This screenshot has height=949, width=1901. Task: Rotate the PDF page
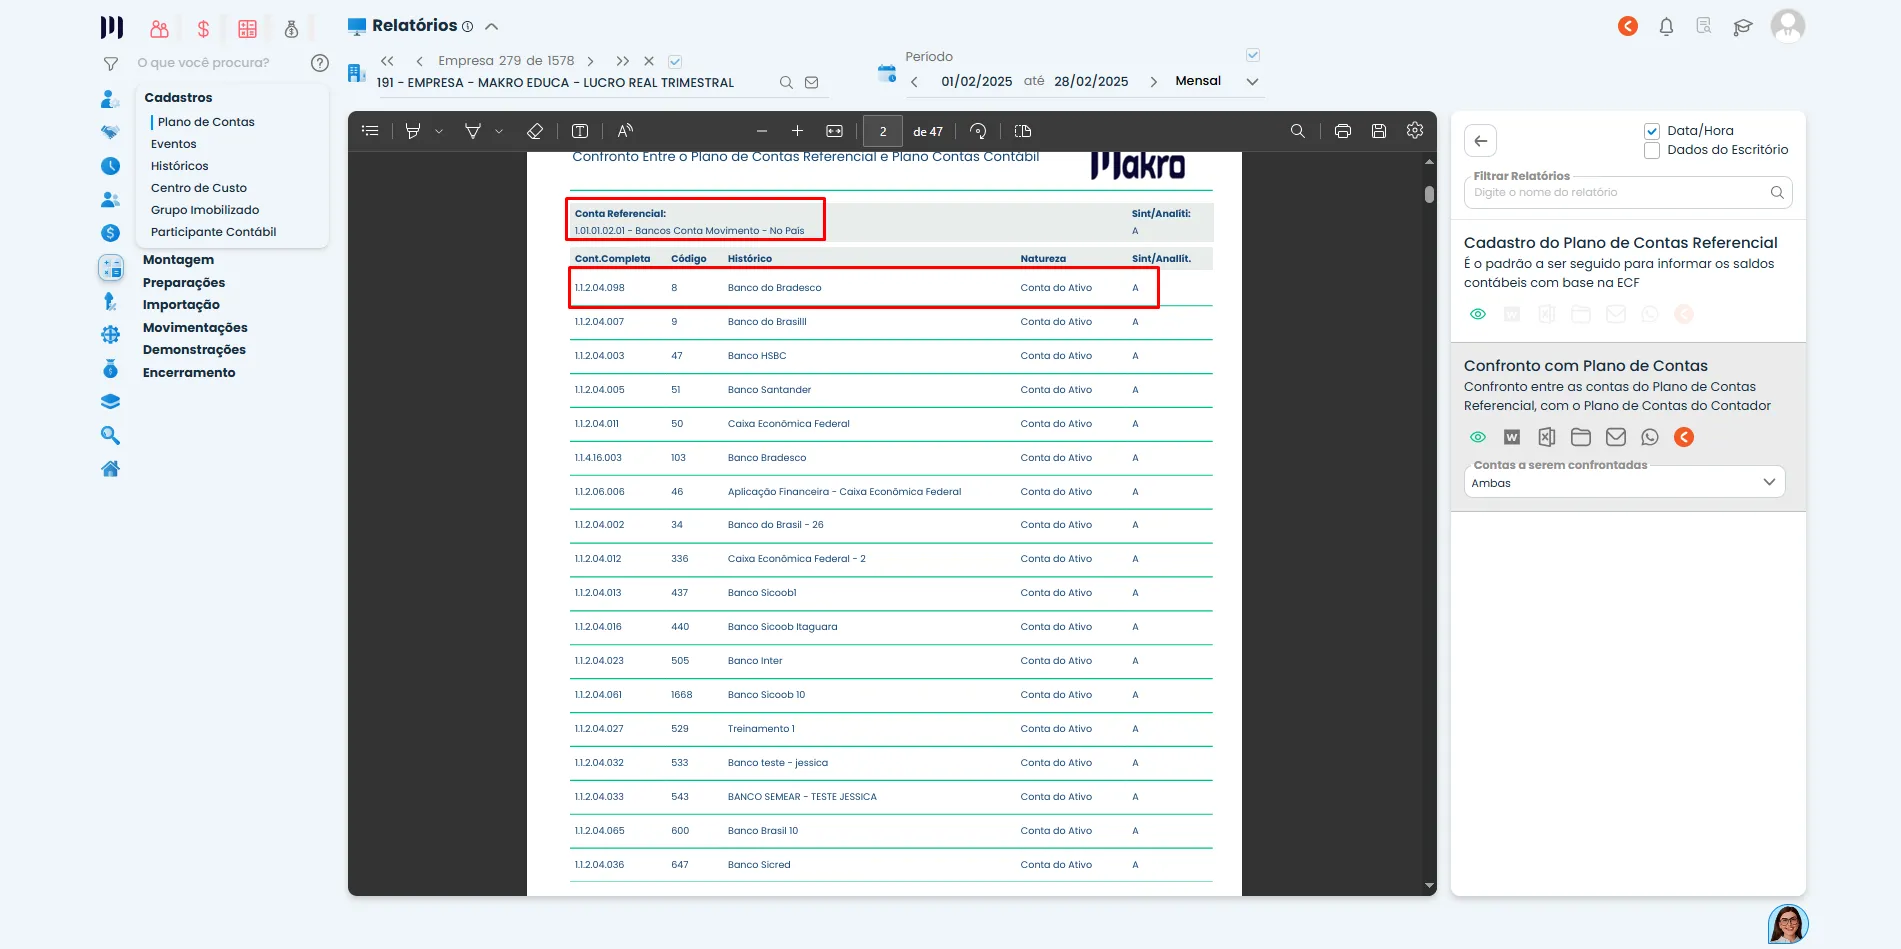tap(978, 131)
